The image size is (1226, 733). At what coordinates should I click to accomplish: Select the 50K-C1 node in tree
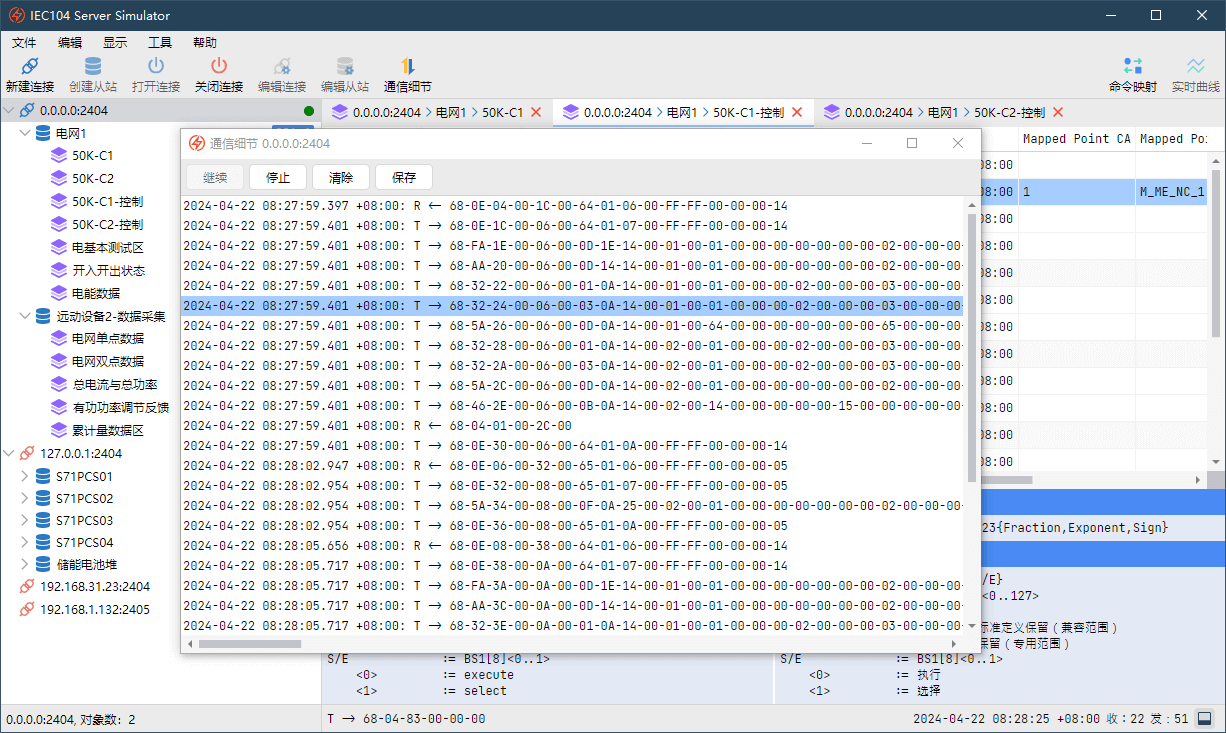point(92,156)
